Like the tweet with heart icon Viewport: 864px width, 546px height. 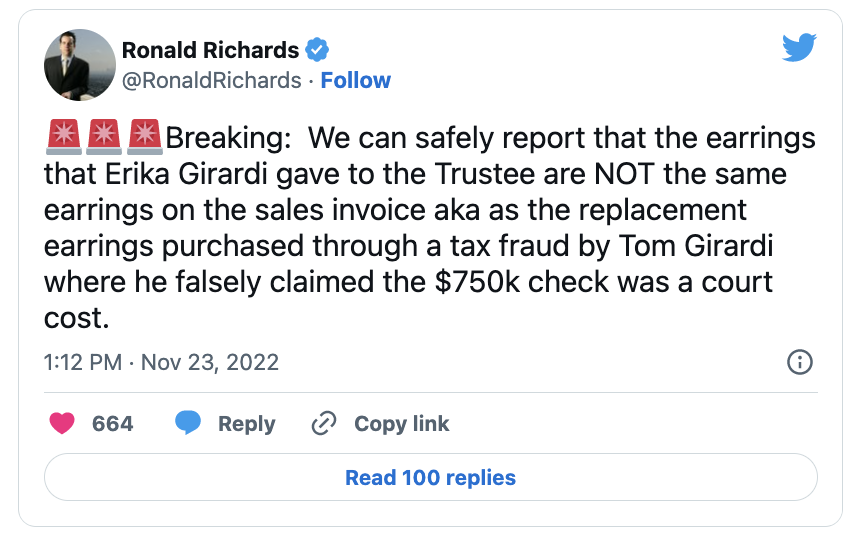coord(62,423)
